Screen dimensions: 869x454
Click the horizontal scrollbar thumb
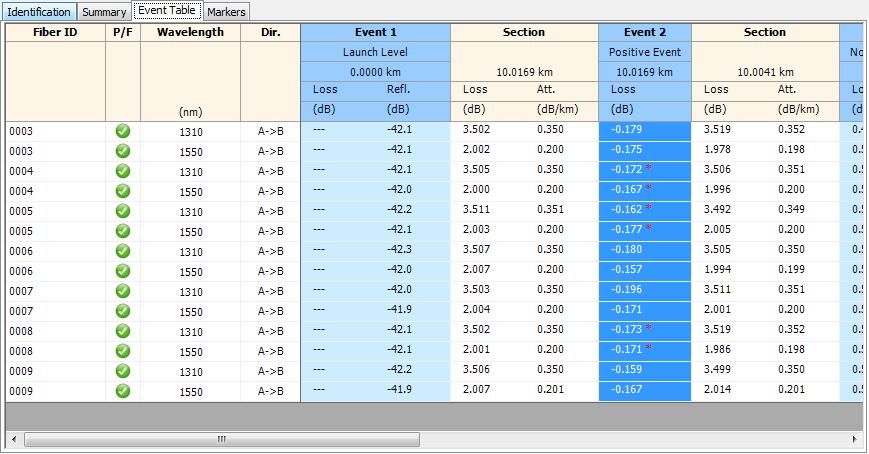[x=222, y=440]
